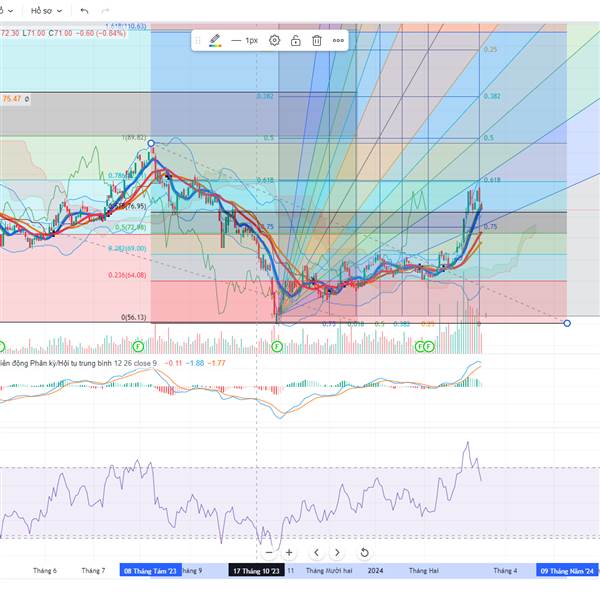Screen dimensions: 600x600
Task: Click the MACD signal value -1.77
Action: point(216,363)
